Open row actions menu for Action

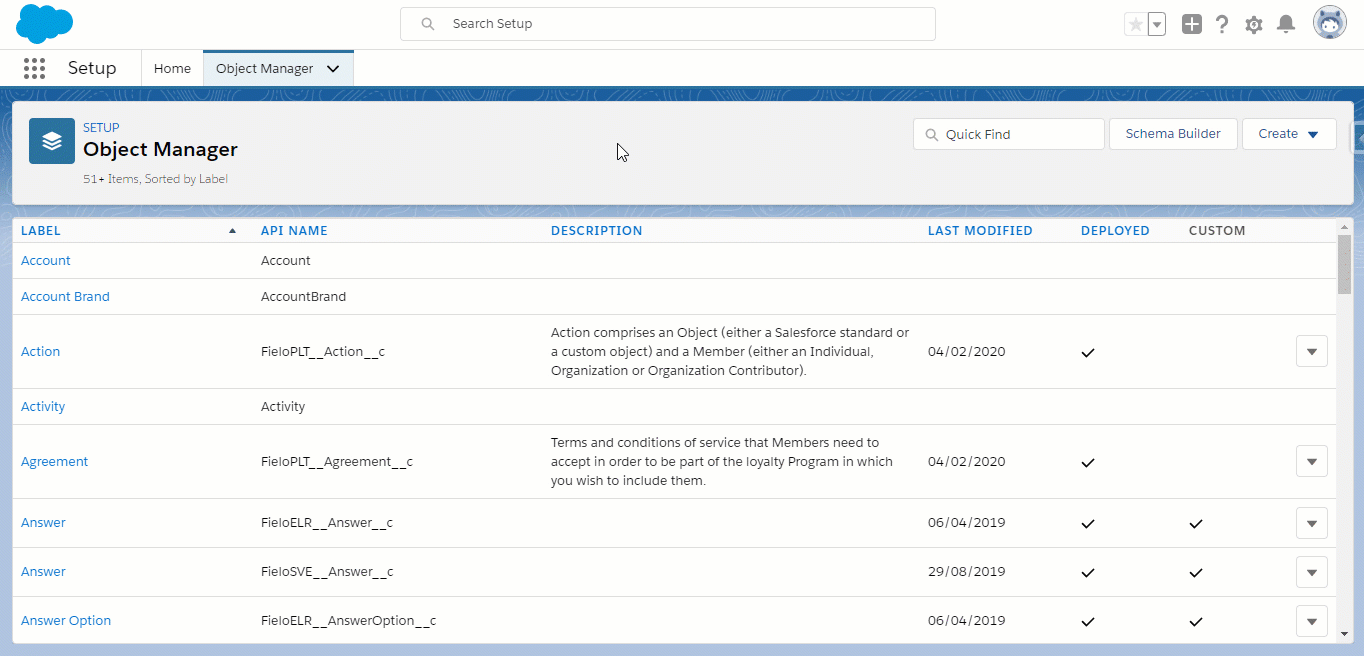[1312, 352]
